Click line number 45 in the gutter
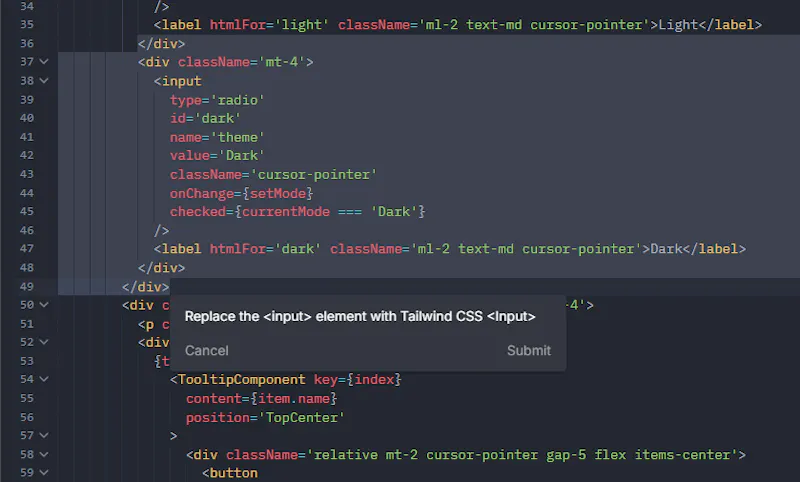The width and height of the screenshot is (800, 482). [x=27, y=211]
